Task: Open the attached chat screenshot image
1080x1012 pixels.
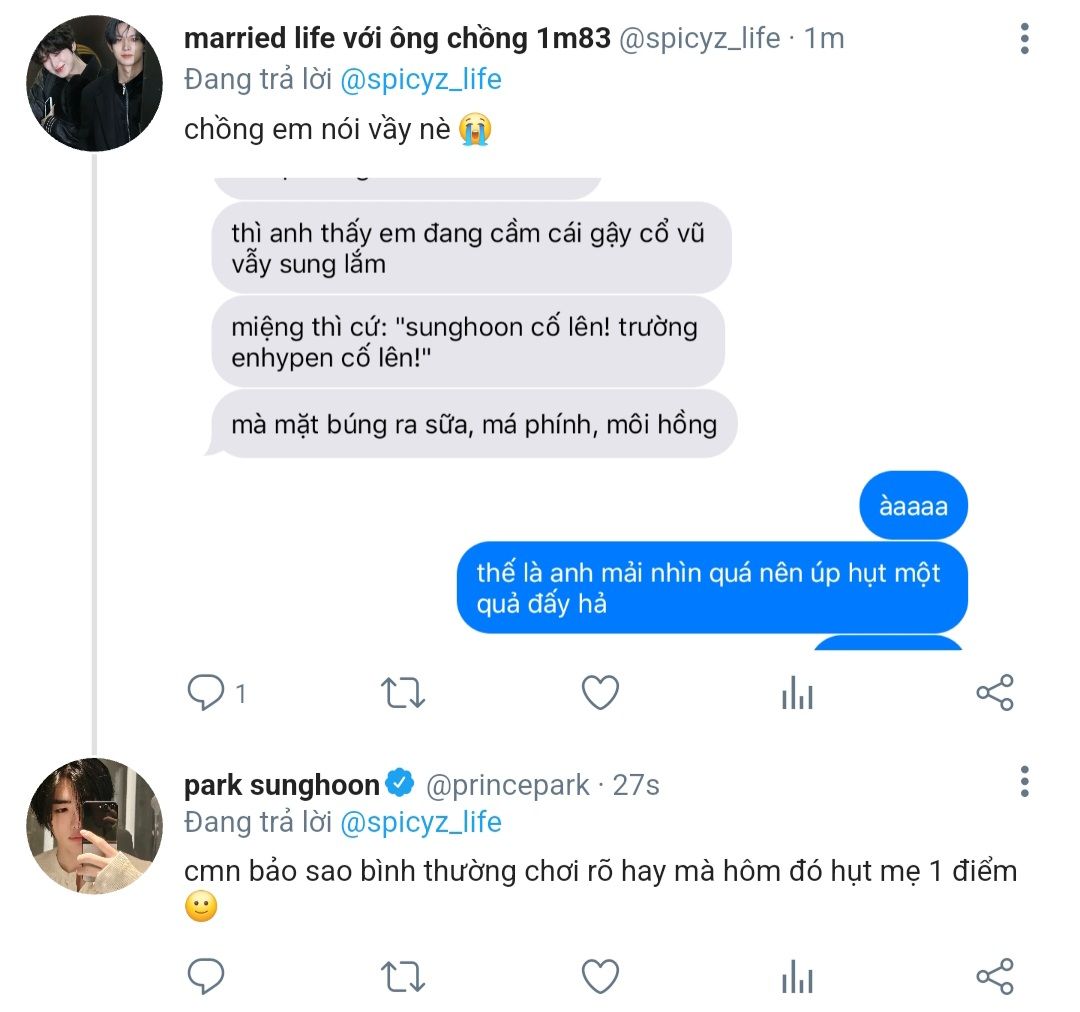Action: point(590,410)
